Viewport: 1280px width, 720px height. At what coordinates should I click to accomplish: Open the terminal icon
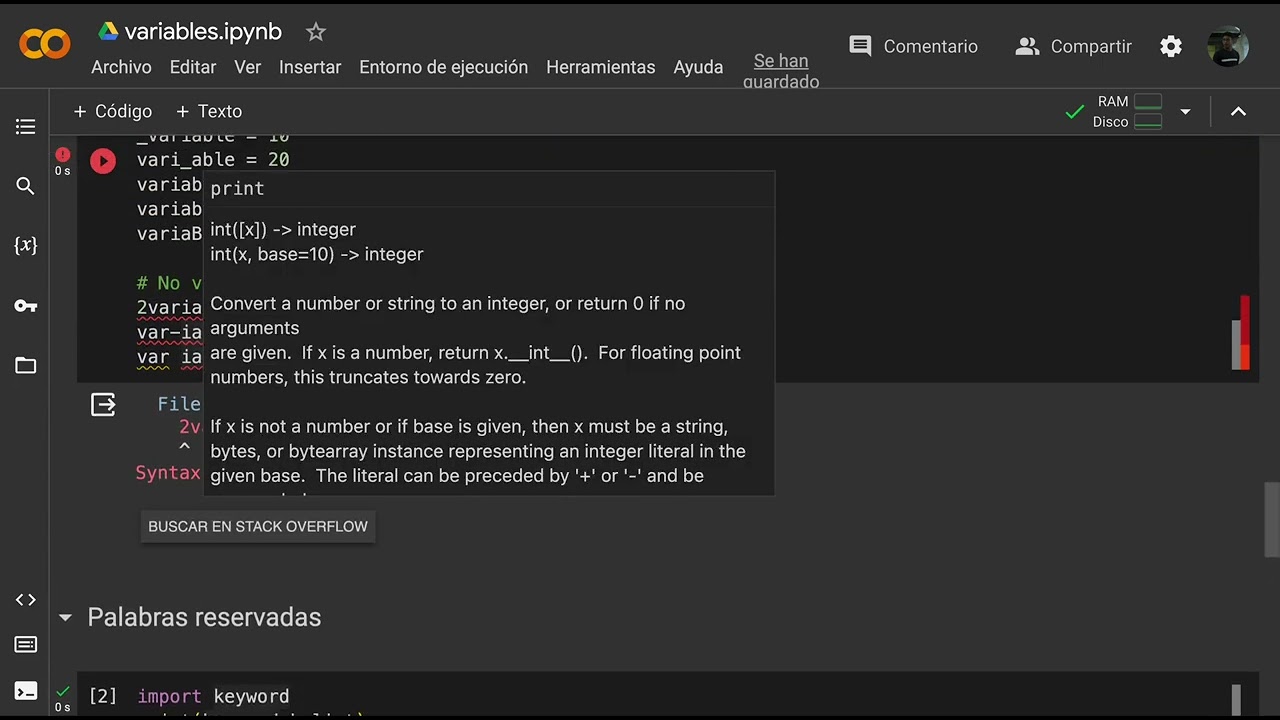pyautogui.click(x=26, y=691)
